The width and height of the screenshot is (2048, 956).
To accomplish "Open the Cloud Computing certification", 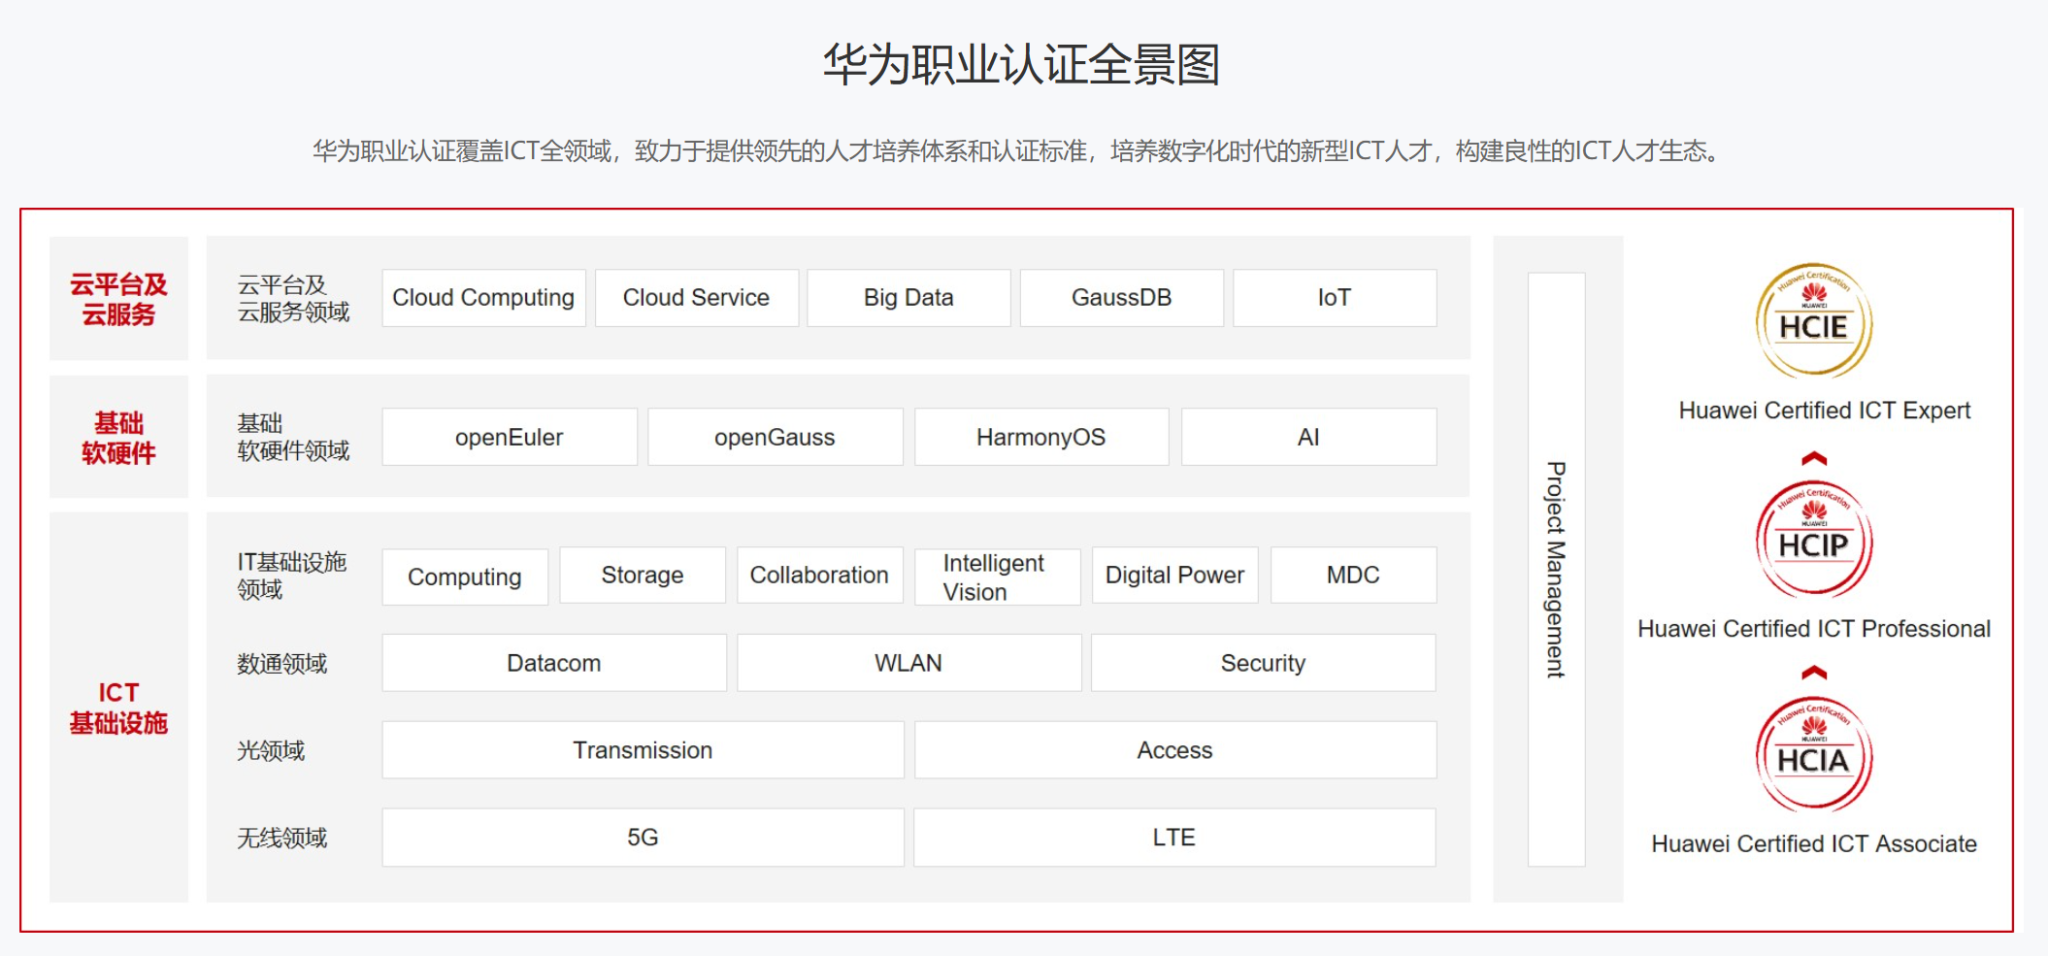I will (483, 298).
